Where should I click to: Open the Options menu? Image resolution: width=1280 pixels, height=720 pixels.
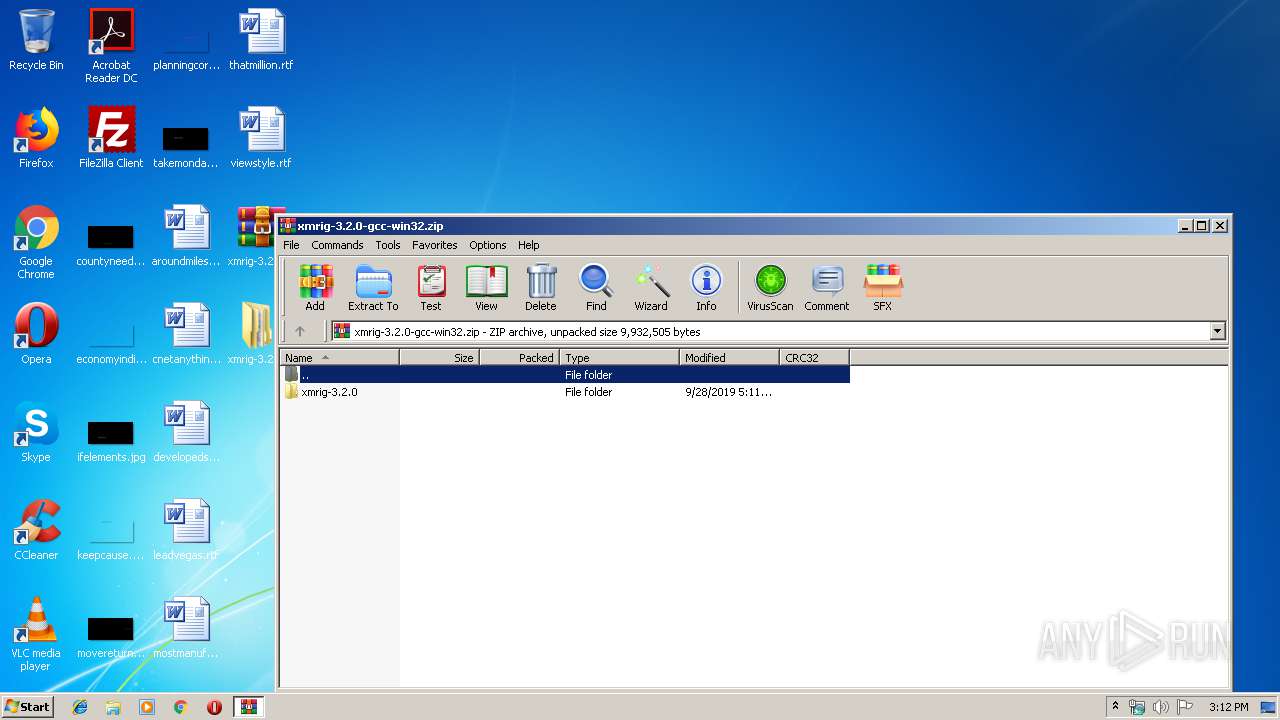[488, 245]
